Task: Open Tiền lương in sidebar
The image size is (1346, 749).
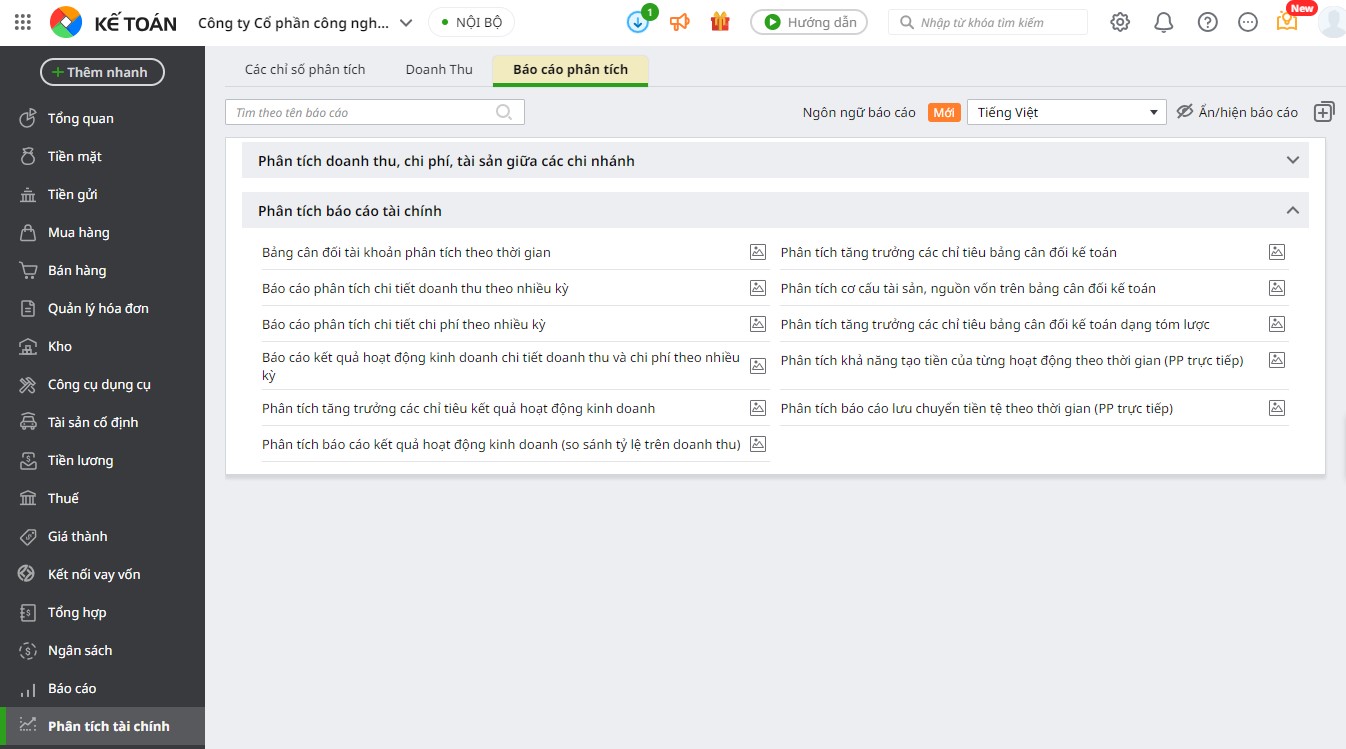Action: point(102,461)
